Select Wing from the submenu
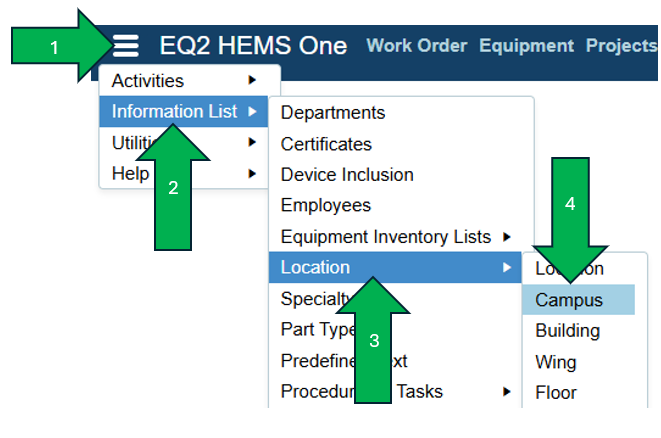Screen dimensions: 661x438 [x=556, y=362]
